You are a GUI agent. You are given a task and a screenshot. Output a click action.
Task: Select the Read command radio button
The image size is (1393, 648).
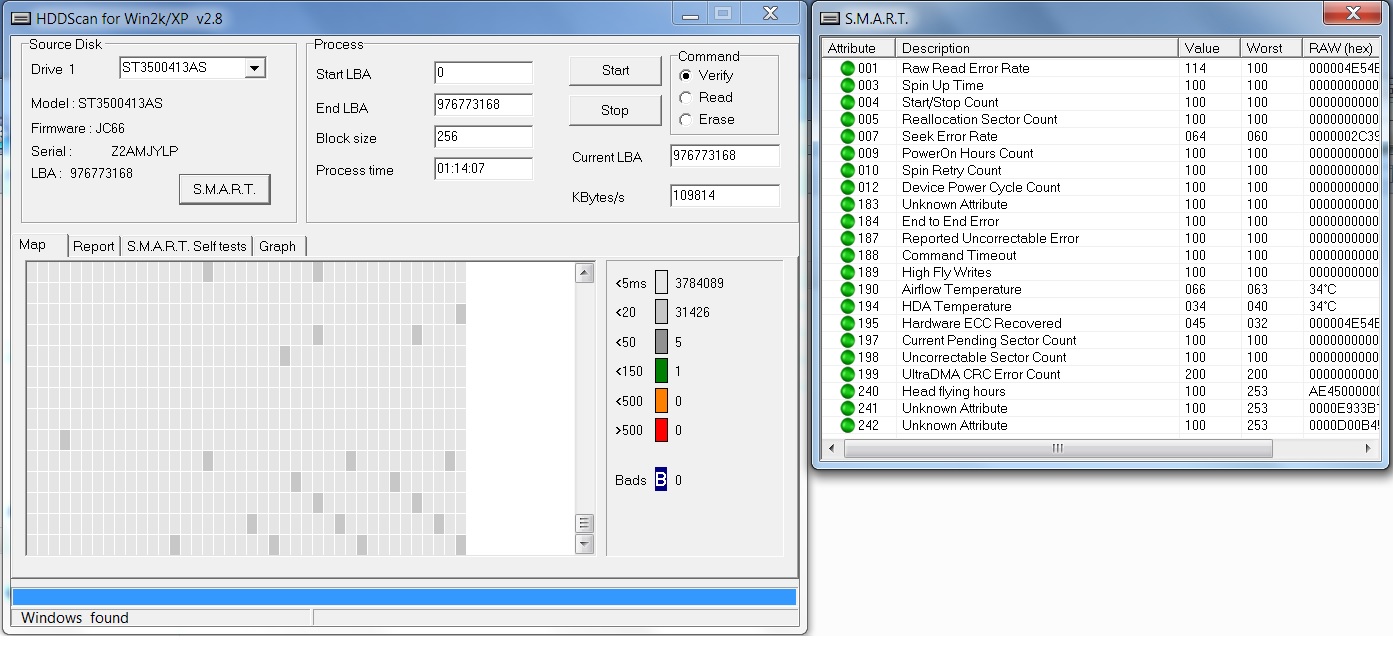(686, 97)
